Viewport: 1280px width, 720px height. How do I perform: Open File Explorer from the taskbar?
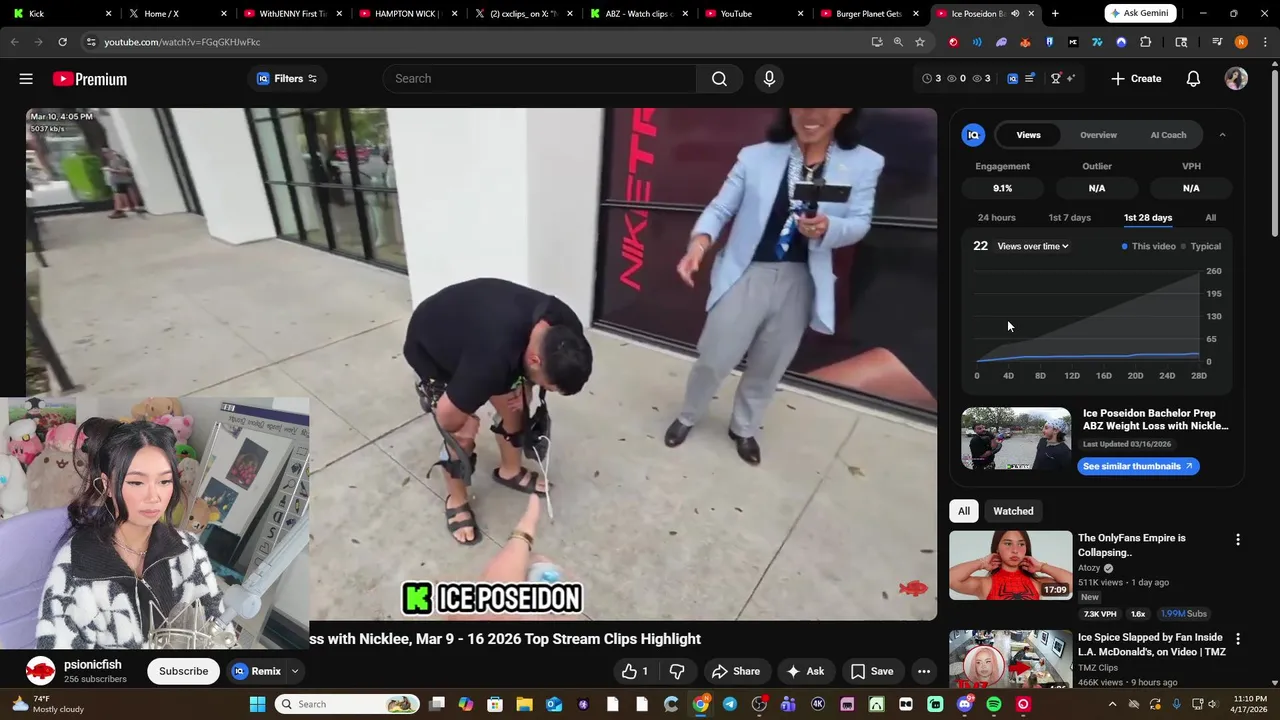coord(524,704)
